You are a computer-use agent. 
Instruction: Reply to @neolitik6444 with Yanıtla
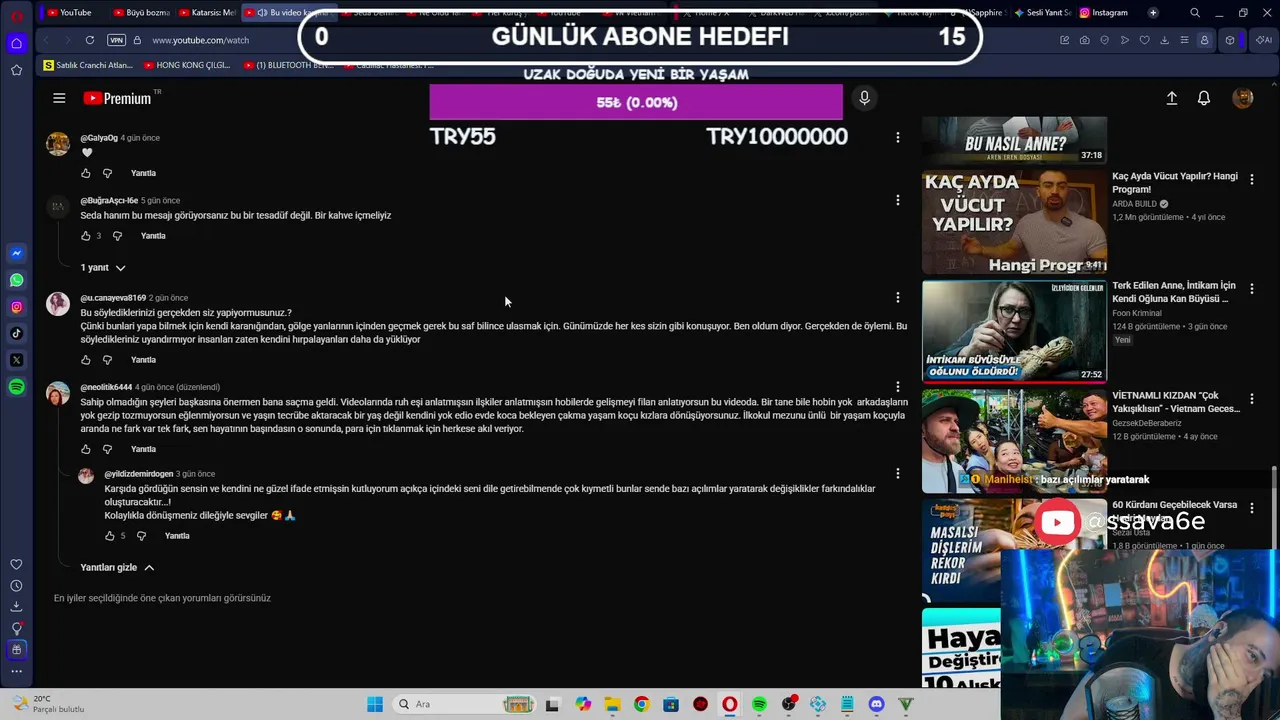(143, 449)
